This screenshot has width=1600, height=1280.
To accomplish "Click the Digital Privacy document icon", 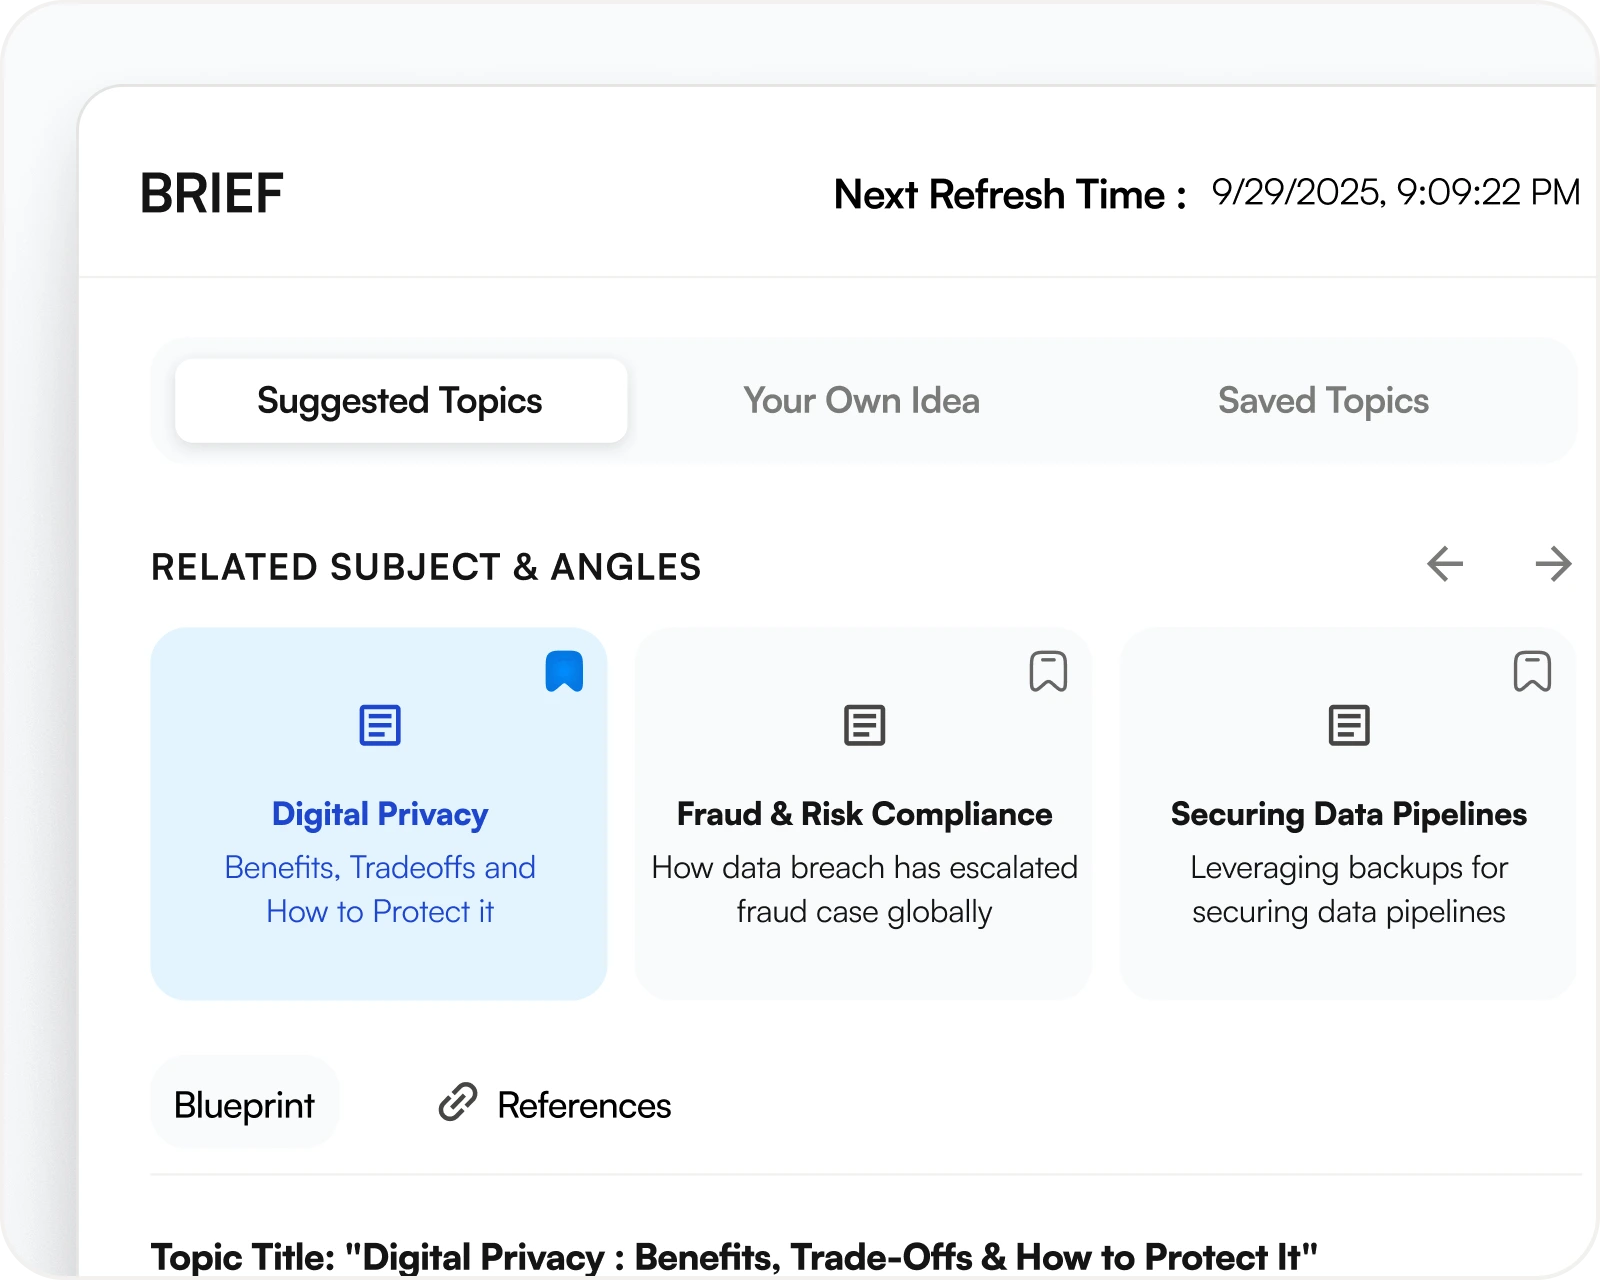I will tap(380, 725).
